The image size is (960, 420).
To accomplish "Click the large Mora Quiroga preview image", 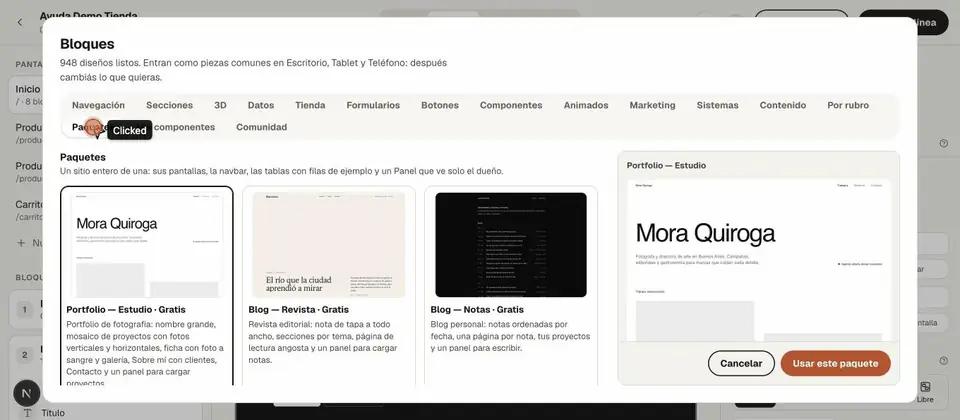I will 759,260.
